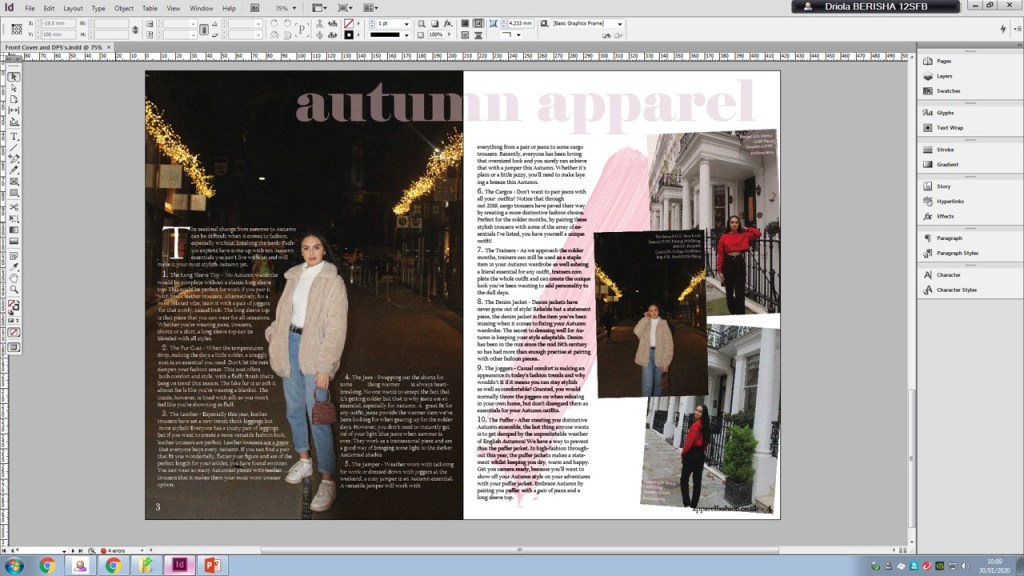The image size is (1024, 576).
Task: Open the Layers panel
Action: 944,76
